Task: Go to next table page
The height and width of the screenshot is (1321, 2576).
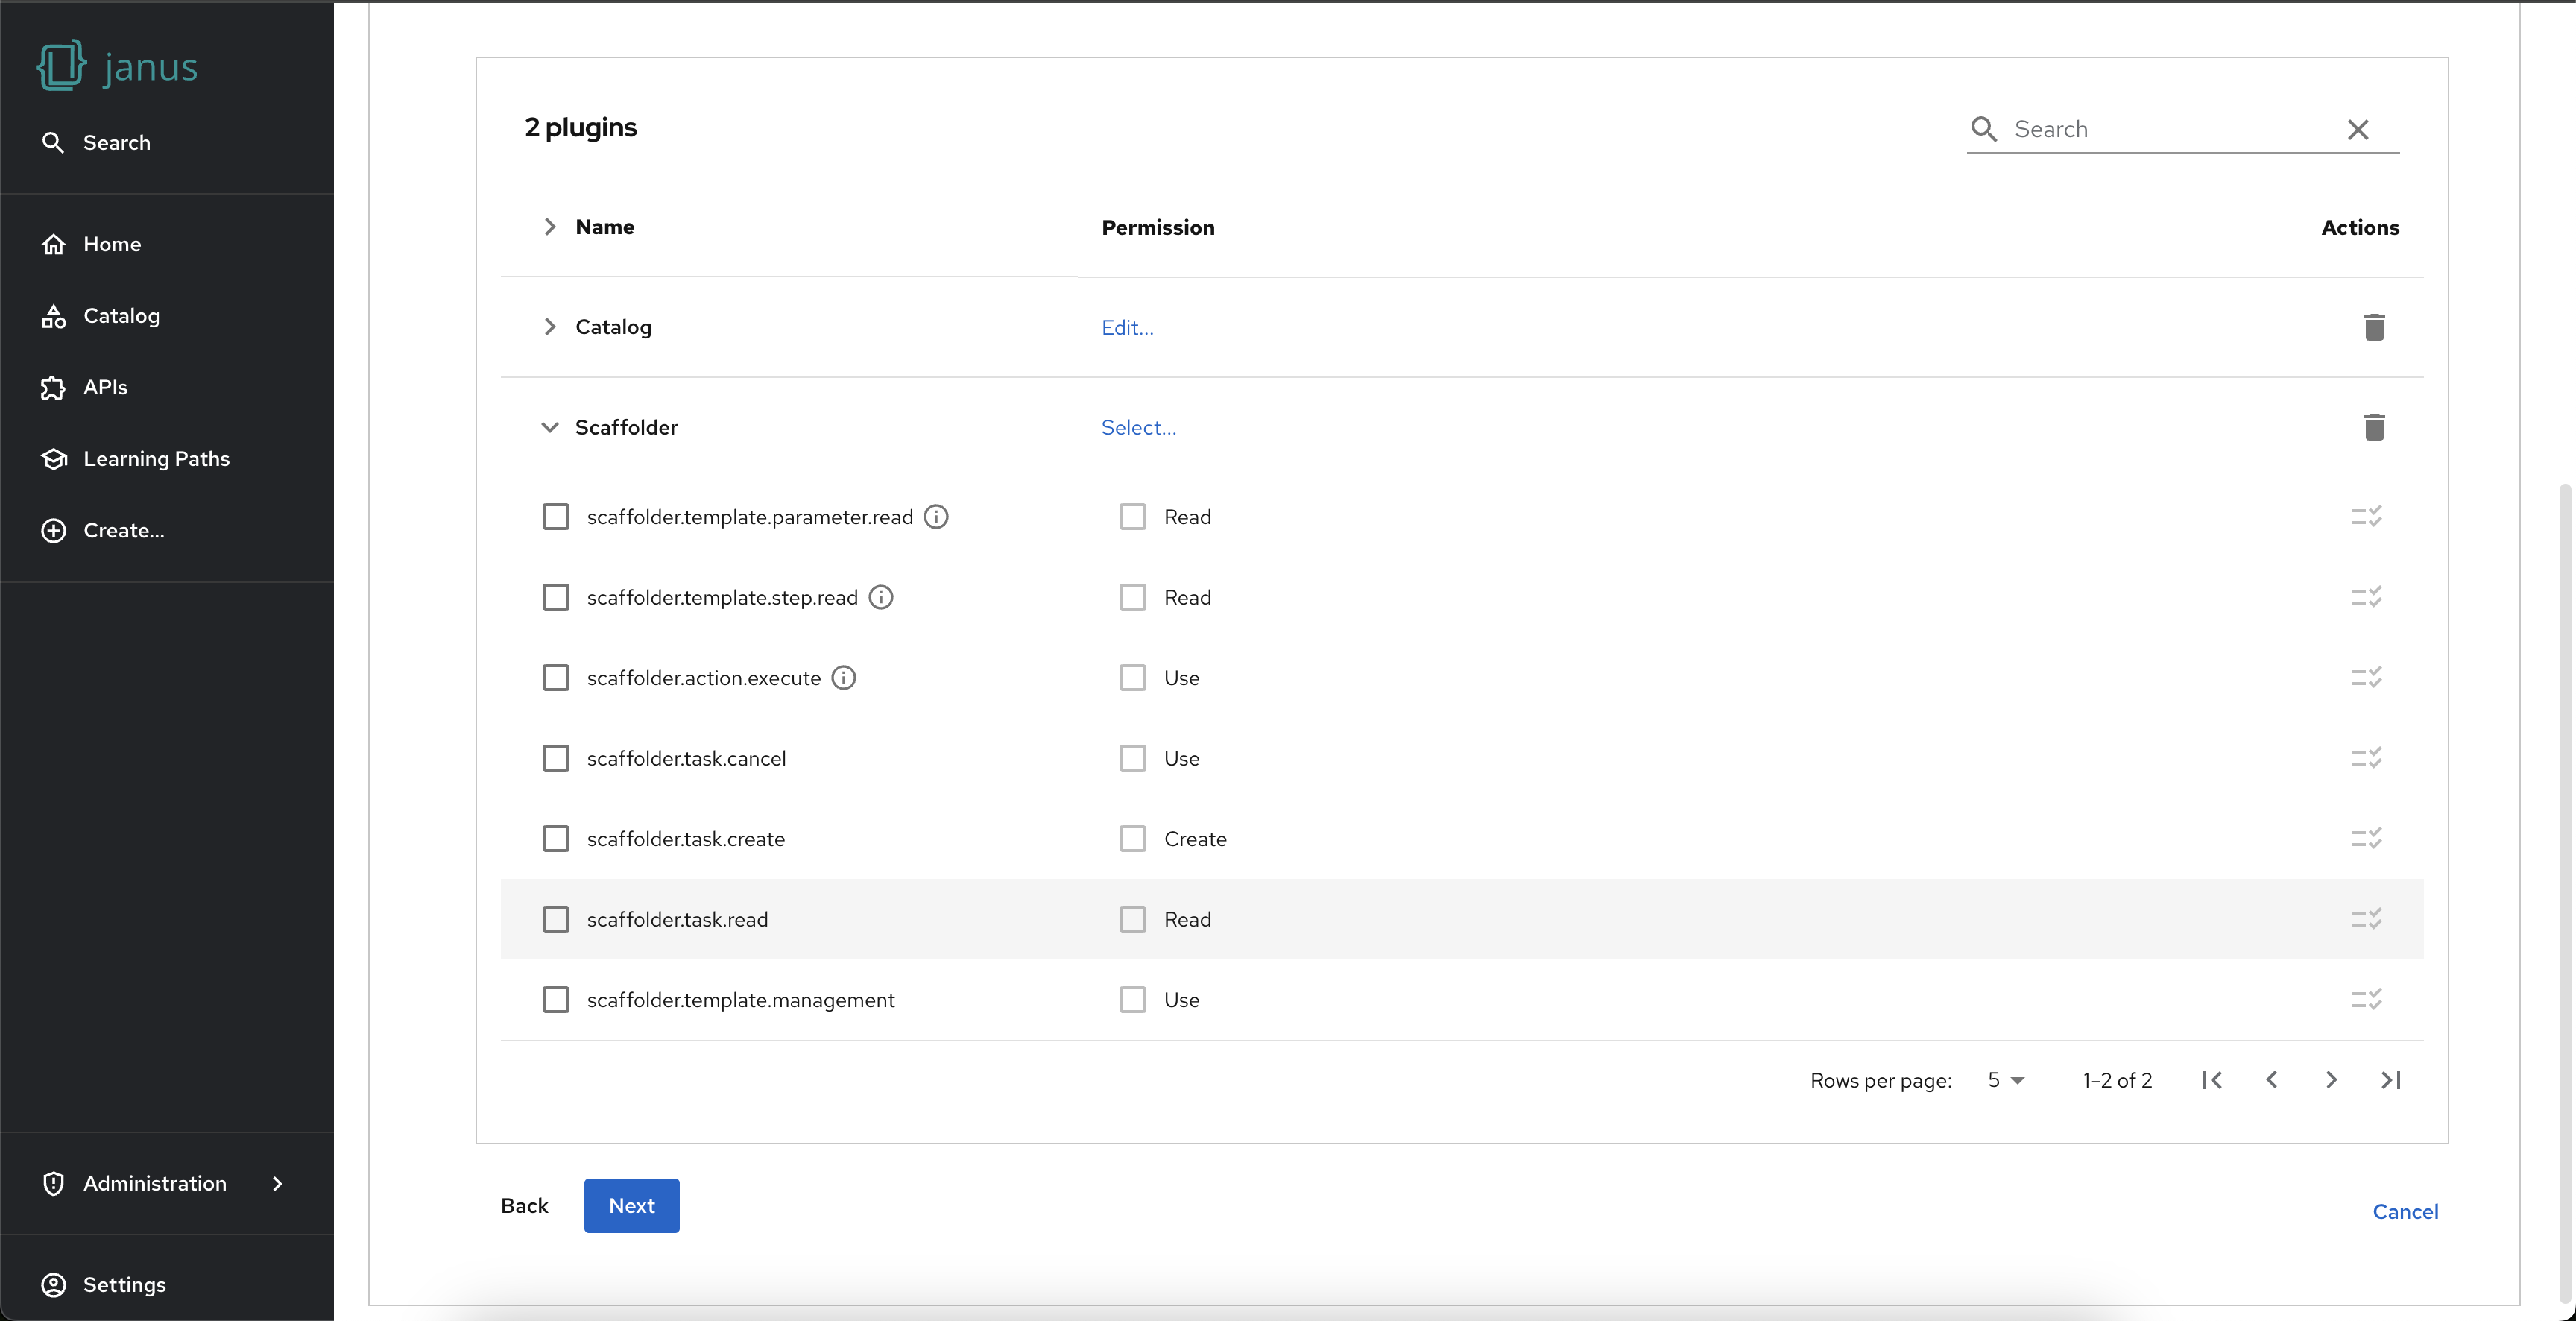Action: (2331, 1080)
